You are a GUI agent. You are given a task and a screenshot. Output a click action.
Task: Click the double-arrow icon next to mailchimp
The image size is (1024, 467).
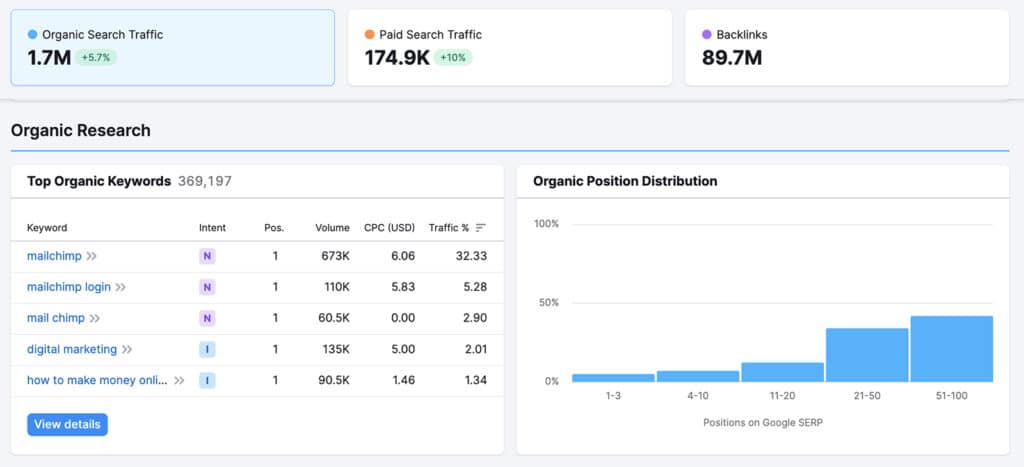tap(91, 256)
